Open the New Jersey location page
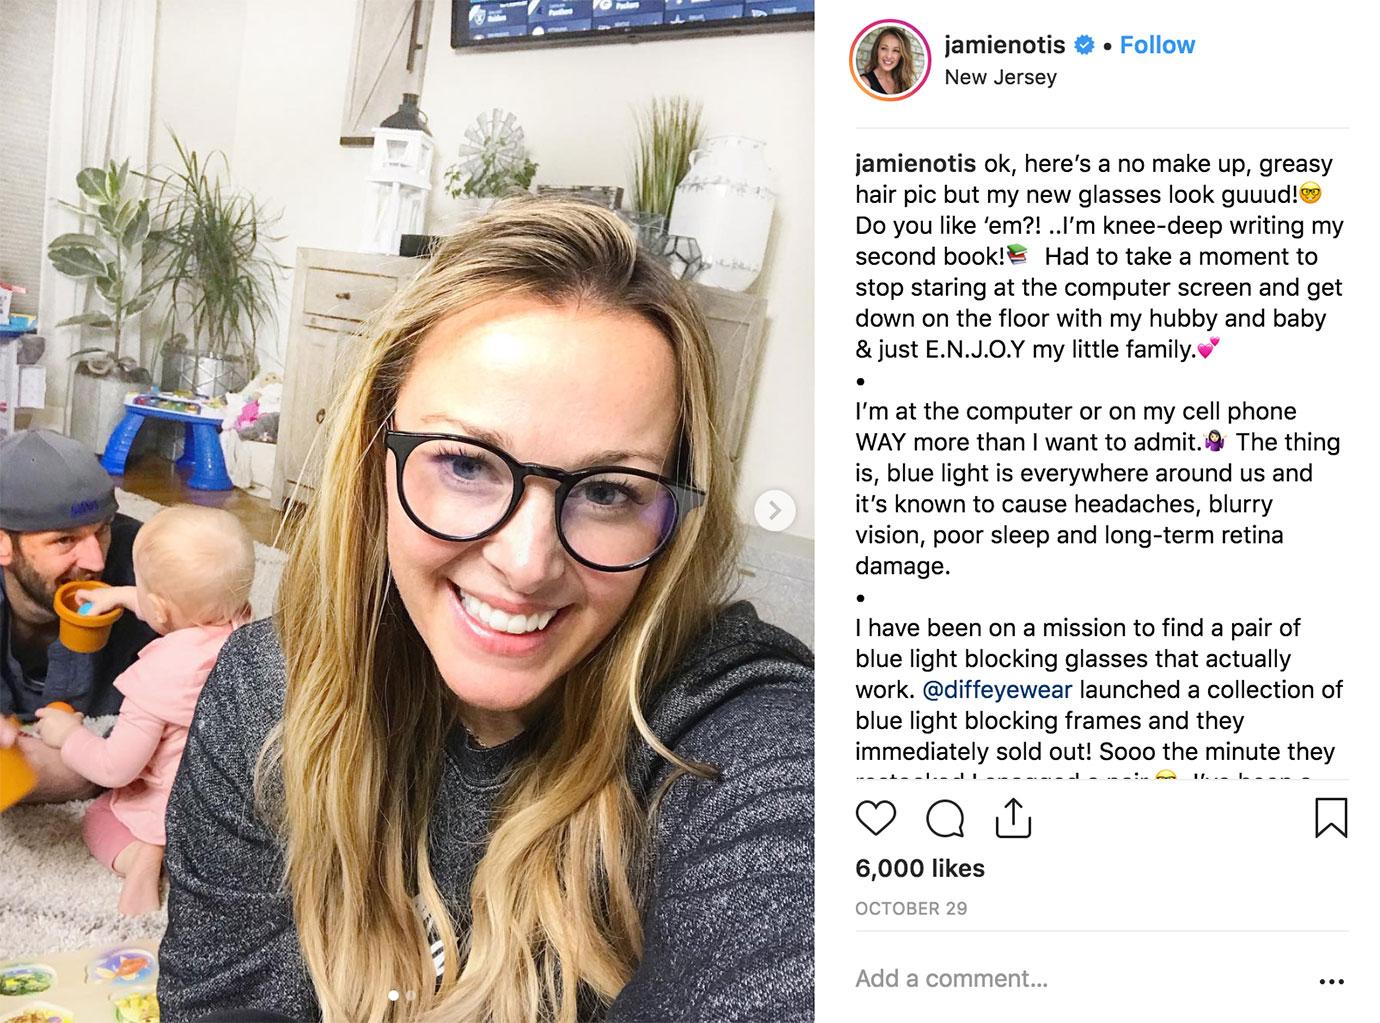The width and height of the screenshot is (1380, 1023). (x=1000, y=77)
